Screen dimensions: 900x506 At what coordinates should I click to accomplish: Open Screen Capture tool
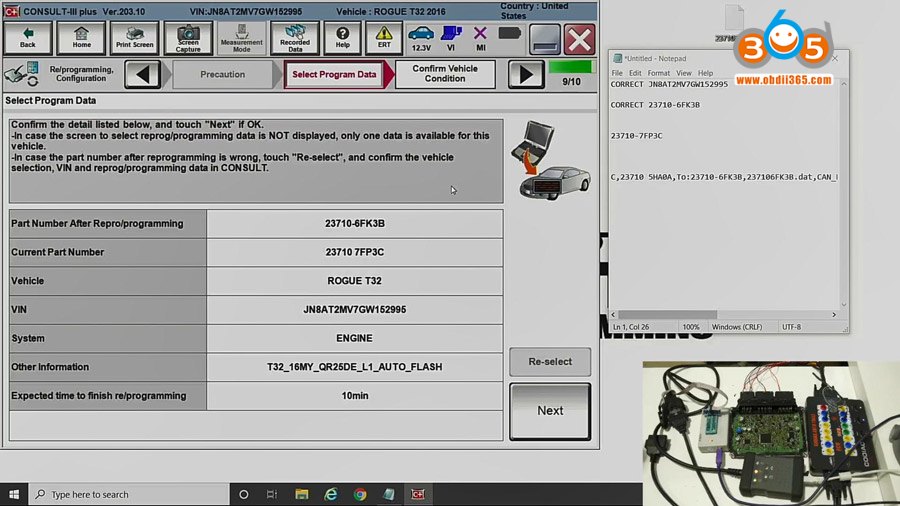click(x=188, y=38)
